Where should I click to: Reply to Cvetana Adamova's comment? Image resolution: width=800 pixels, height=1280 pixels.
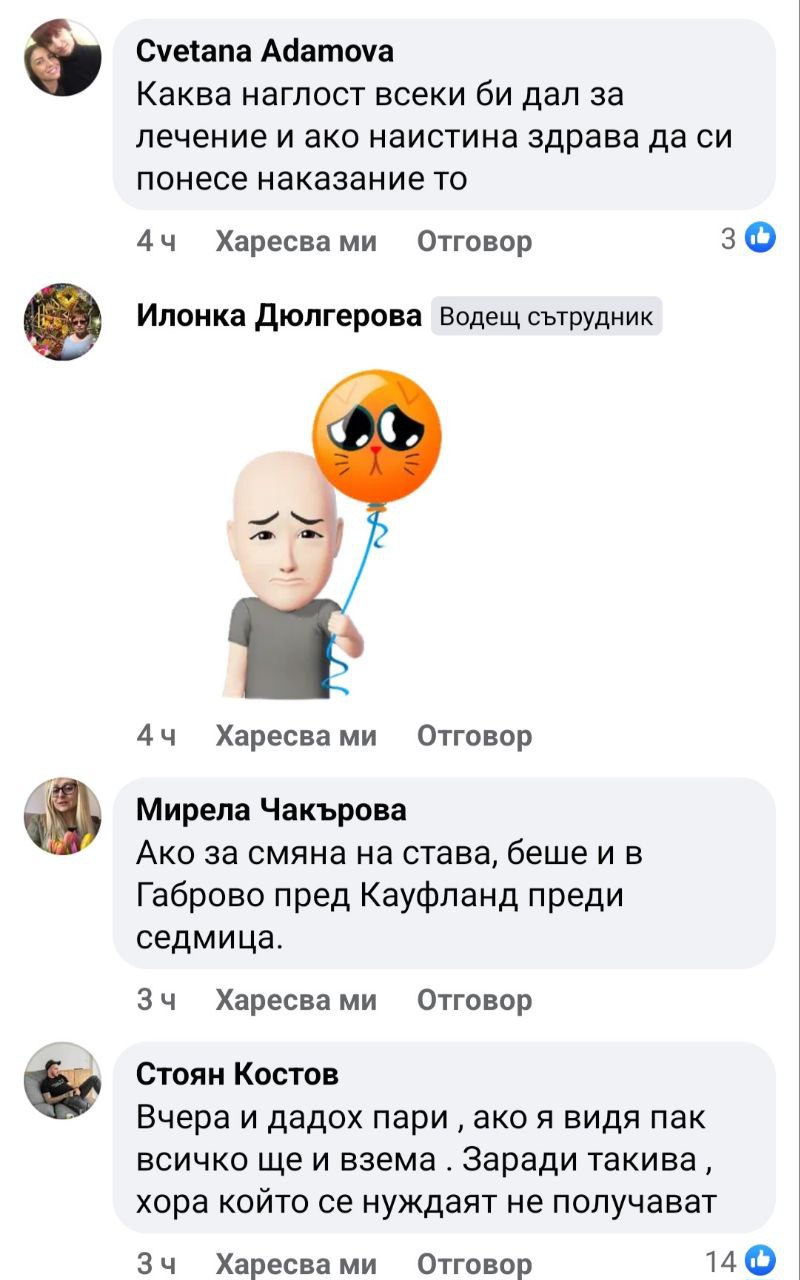click(x=474, y=241)
